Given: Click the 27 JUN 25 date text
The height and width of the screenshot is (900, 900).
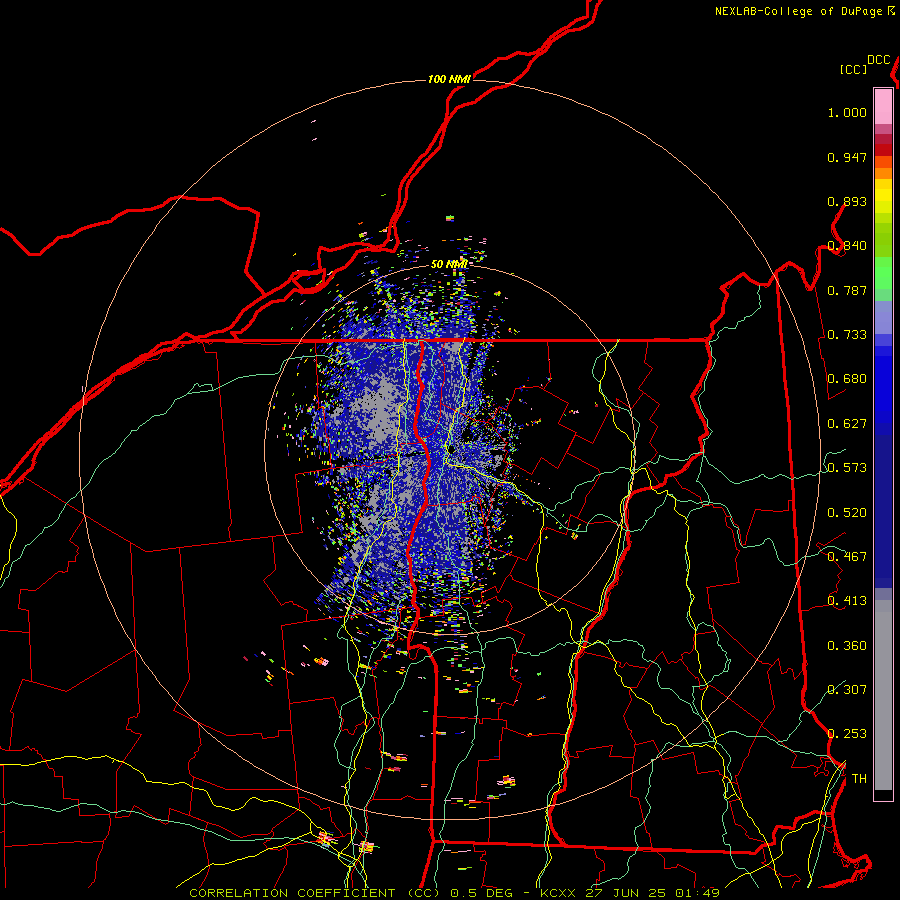Looking at the screenshot, I should pyautogui.click(x=627, y=893).
